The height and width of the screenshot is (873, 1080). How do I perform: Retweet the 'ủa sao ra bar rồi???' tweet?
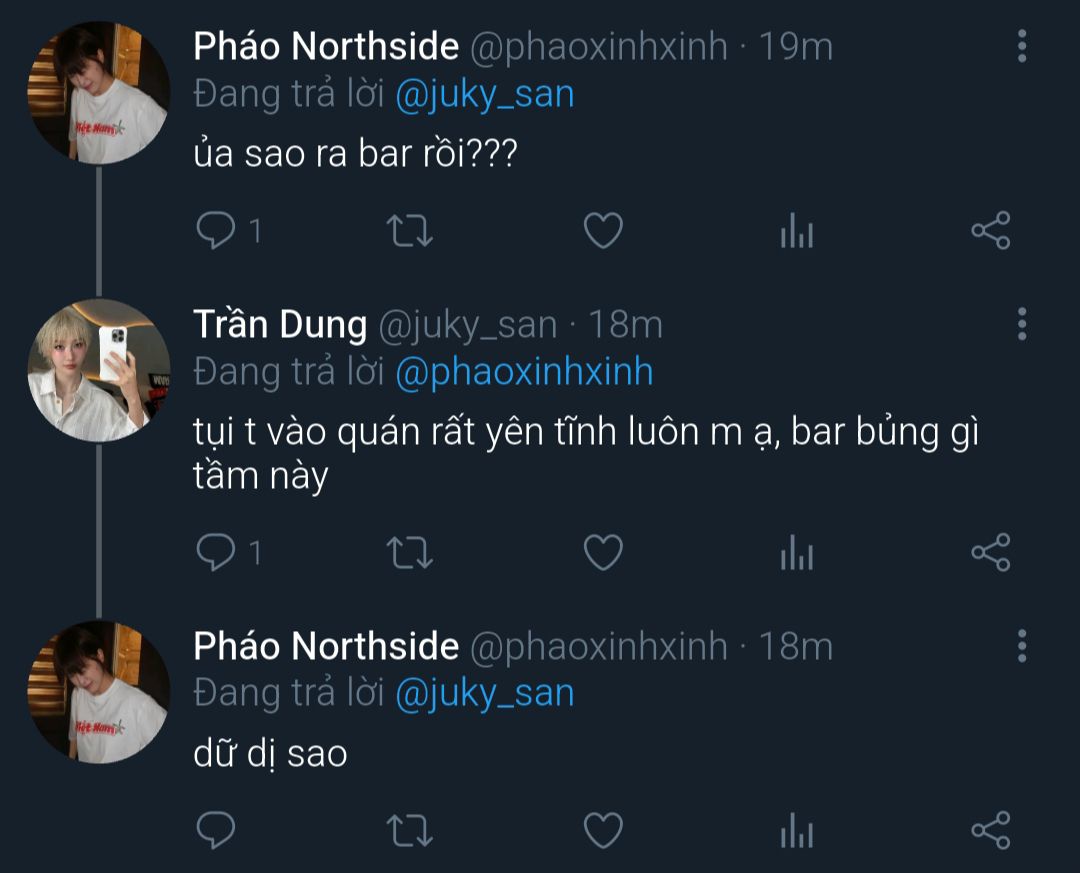click(x=409, y=231)
